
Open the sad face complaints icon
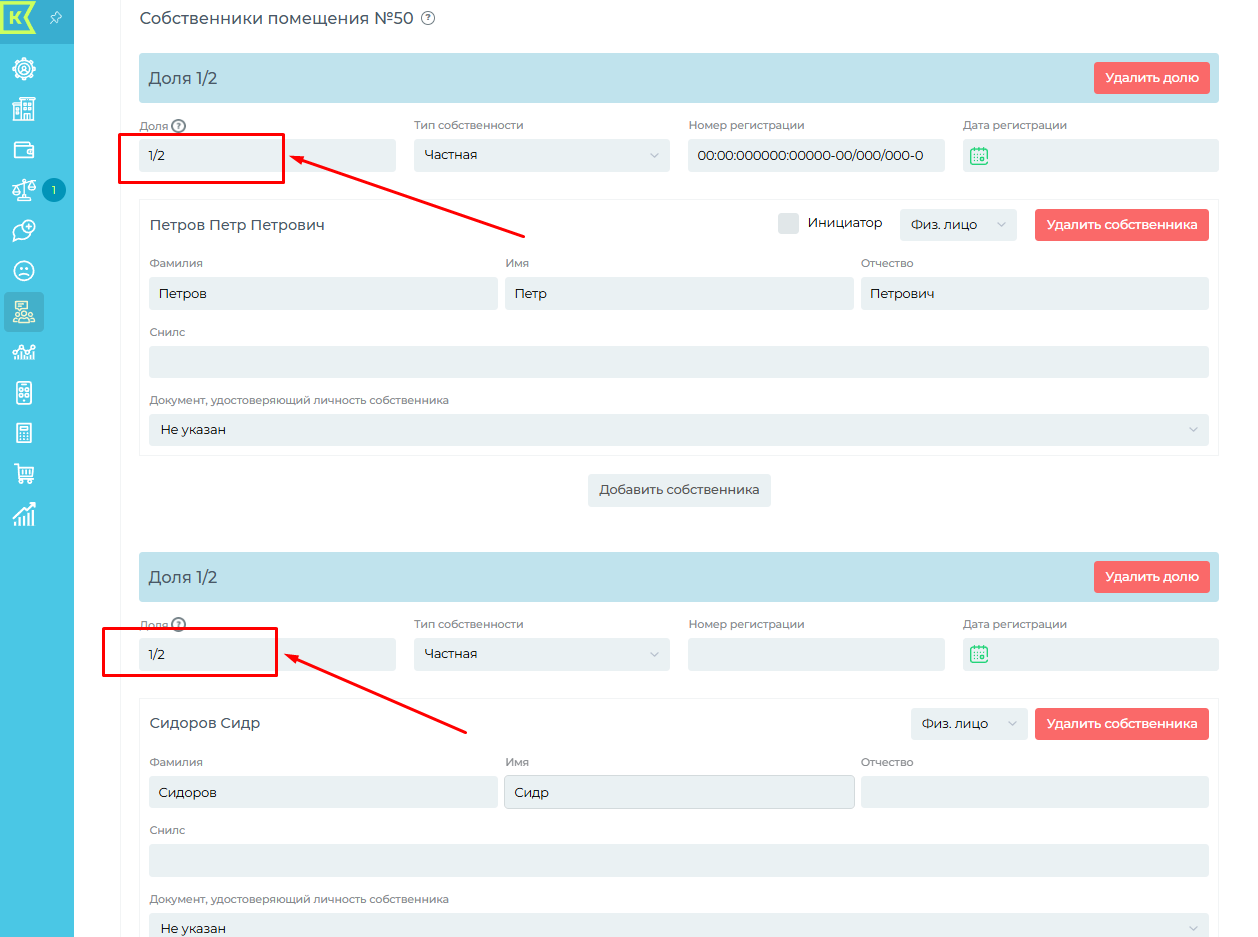[23, 271]
